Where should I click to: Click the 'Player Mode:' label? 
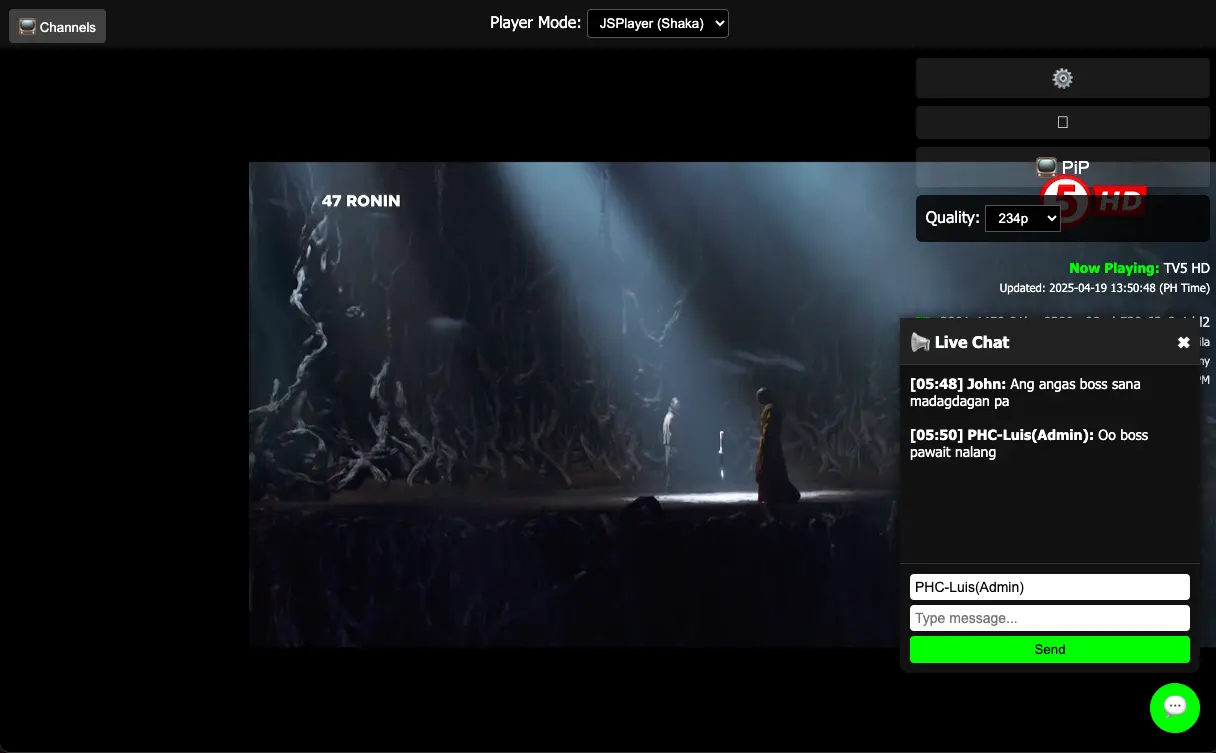click(535, 23)
